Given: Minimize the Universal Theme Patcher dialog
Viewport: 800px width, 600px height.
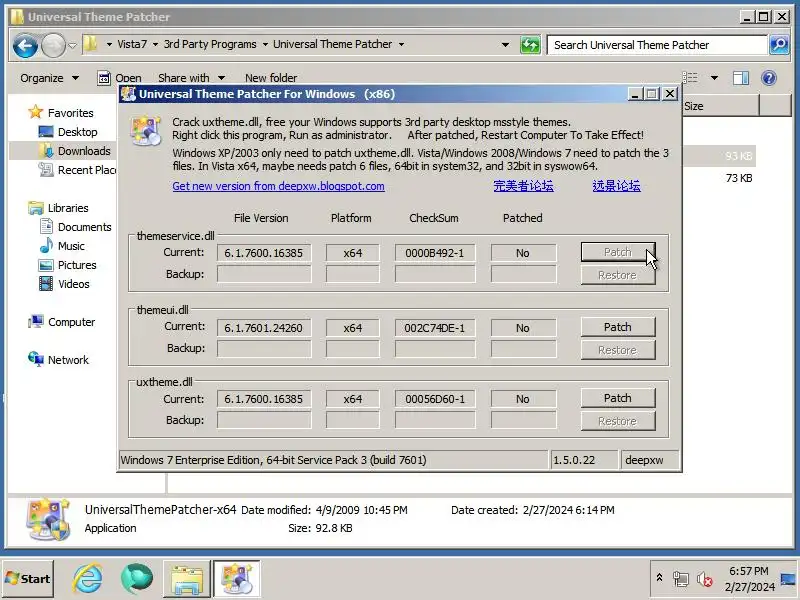Looking at the screenshot, I should click(x=635, y=94).
